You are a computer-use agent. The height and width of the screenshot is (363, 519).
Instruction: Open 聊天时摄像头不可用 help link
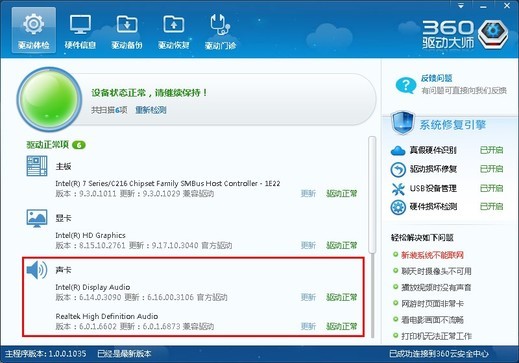pyautogui.click(x=436, y=271)
